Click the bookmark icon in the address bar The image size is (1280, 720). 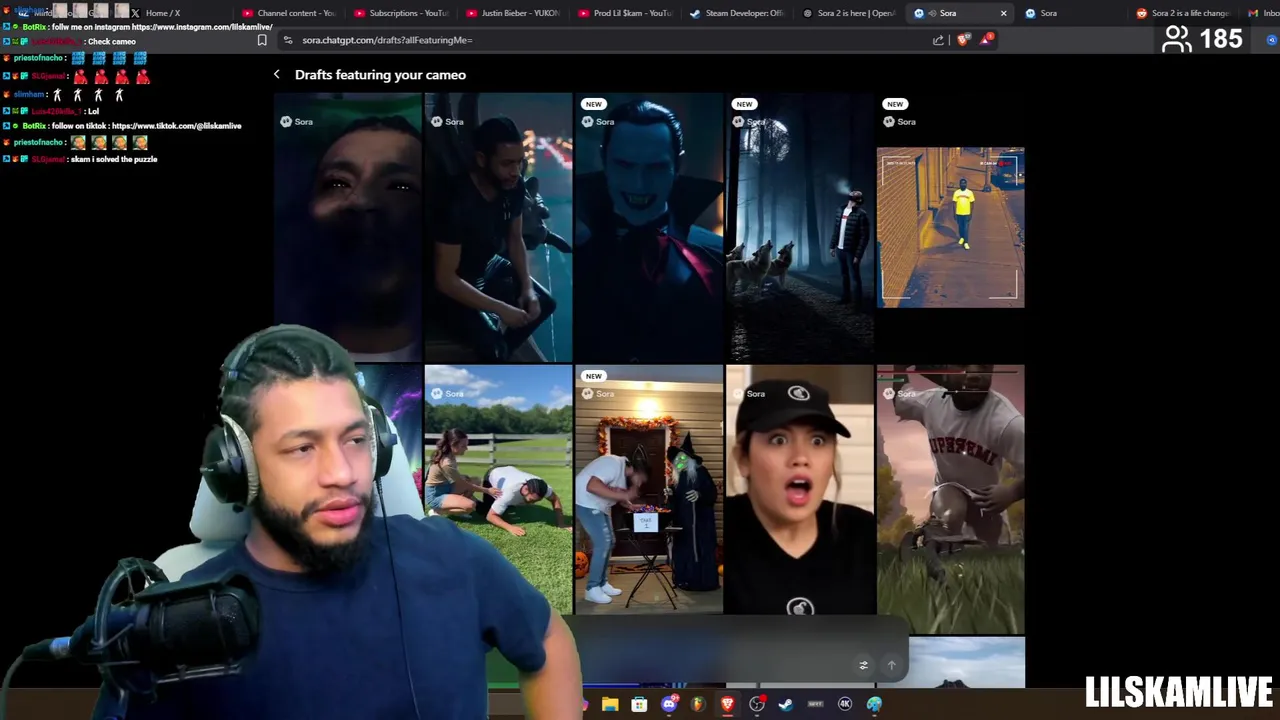(262, 40)
